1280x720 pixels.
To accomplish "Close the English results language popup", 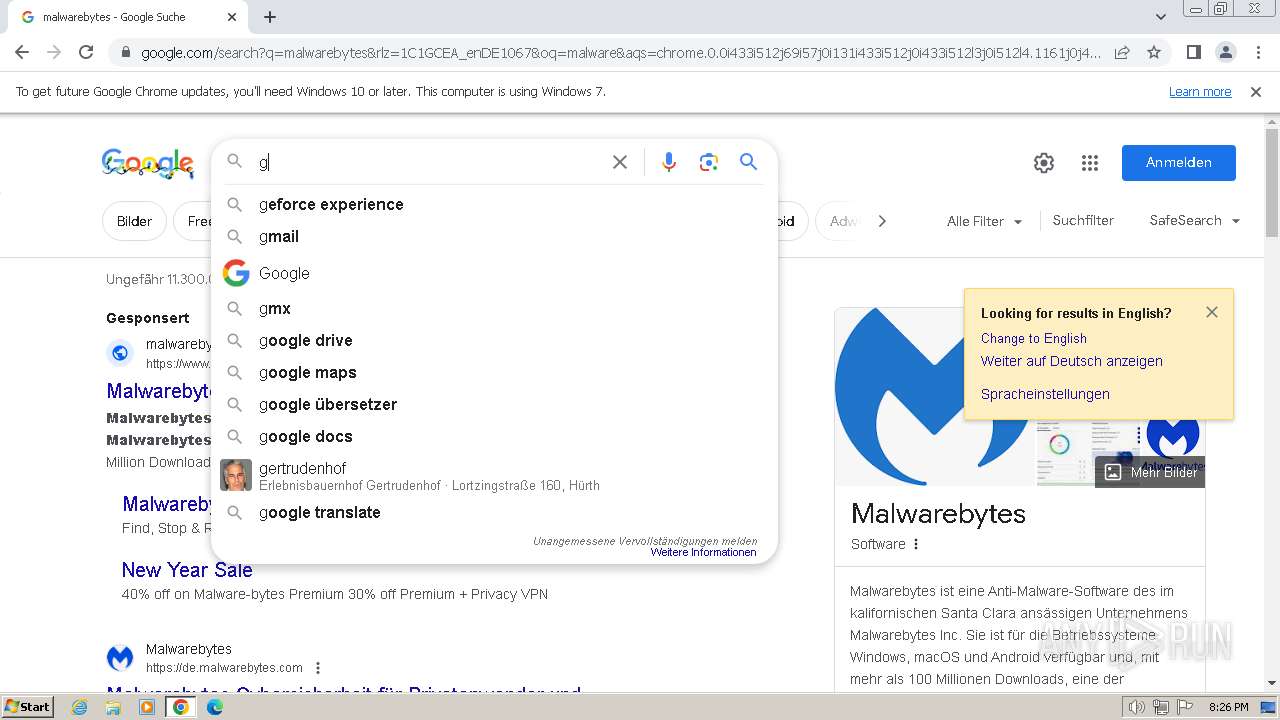I will [1212, 312].
